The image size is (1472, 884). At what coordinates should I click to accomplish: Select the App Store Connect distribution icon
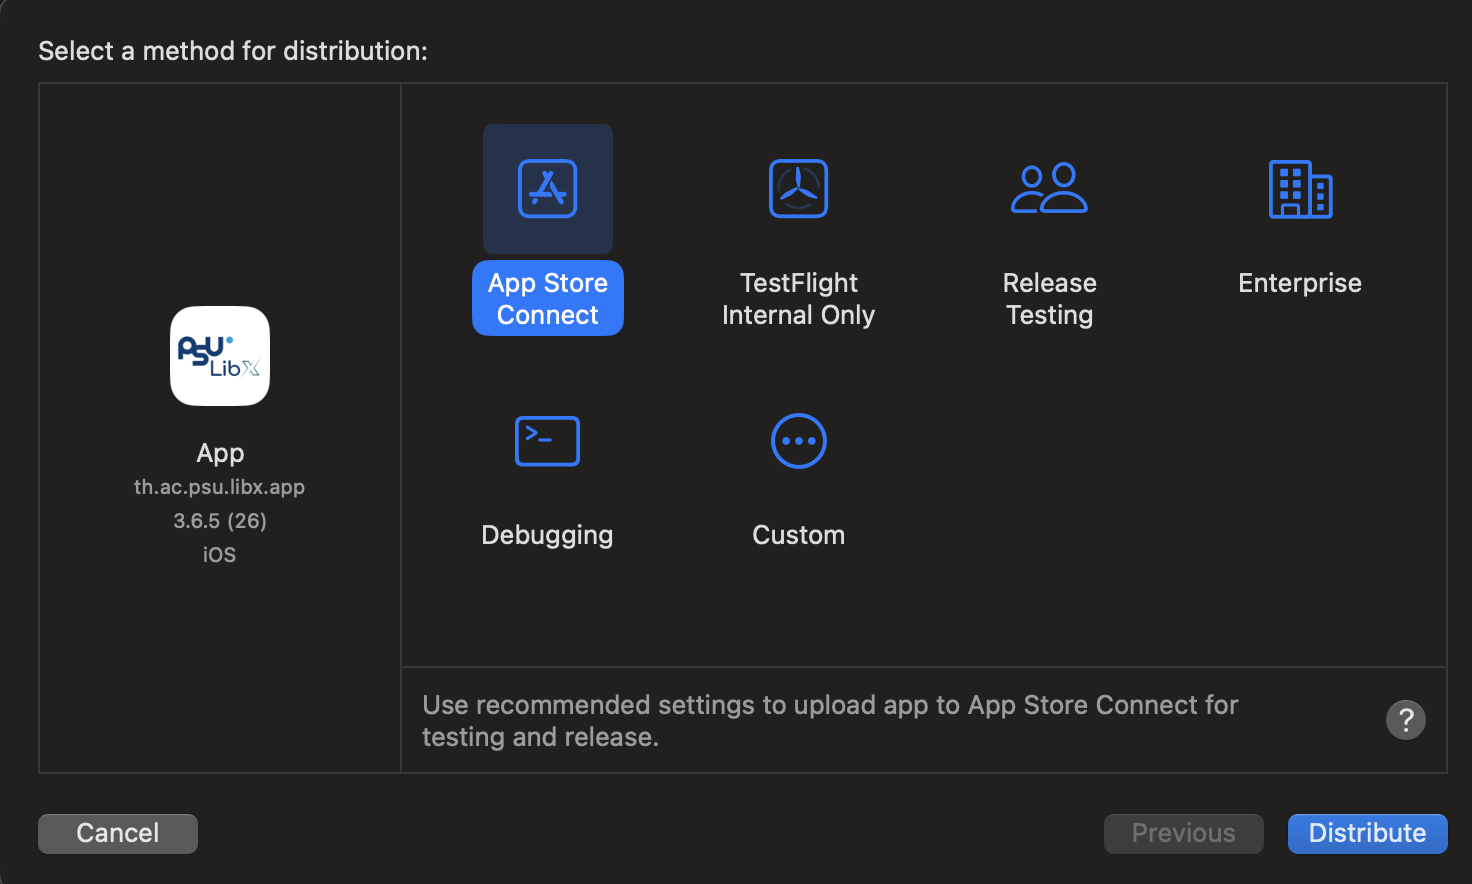pyautogui.click(x=547, y=188)
